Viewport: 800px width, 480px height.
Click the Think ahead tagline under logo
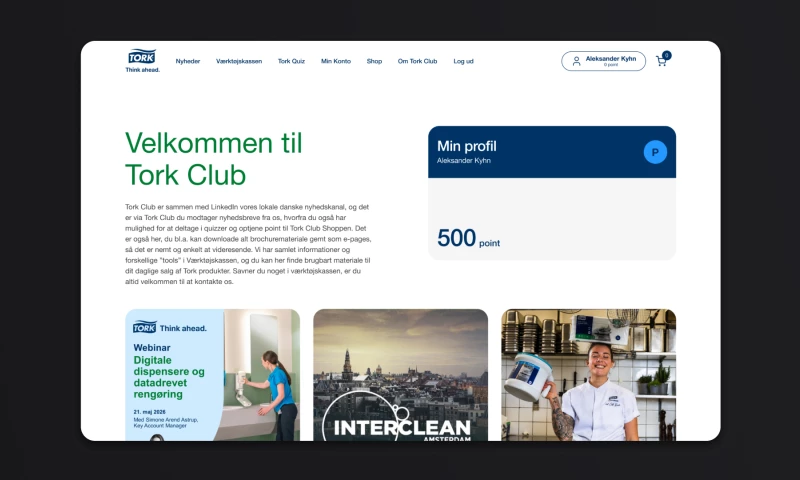click(x=142, y=70)
